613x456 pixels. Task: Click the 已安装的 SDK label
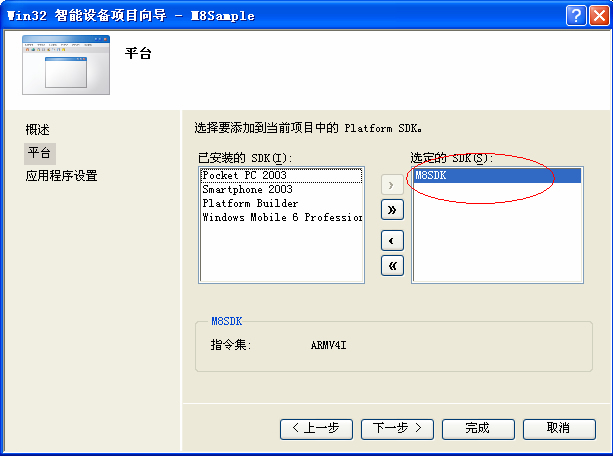245,158
